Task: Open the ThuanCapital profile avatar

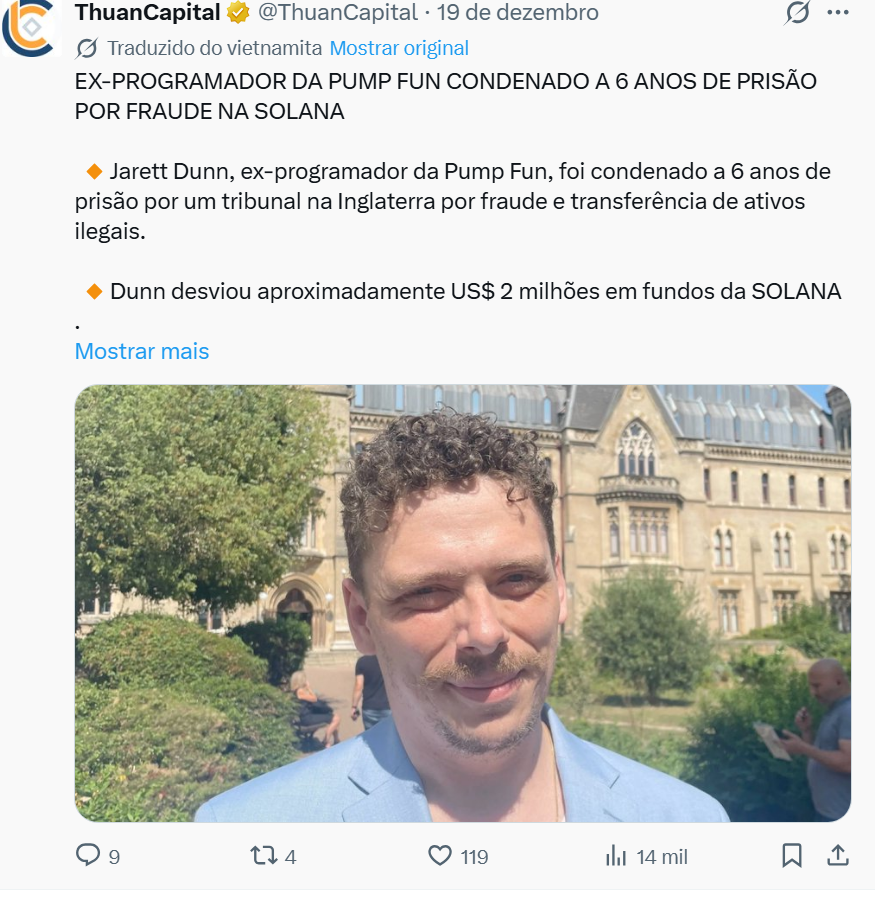Action: [30, 28]
